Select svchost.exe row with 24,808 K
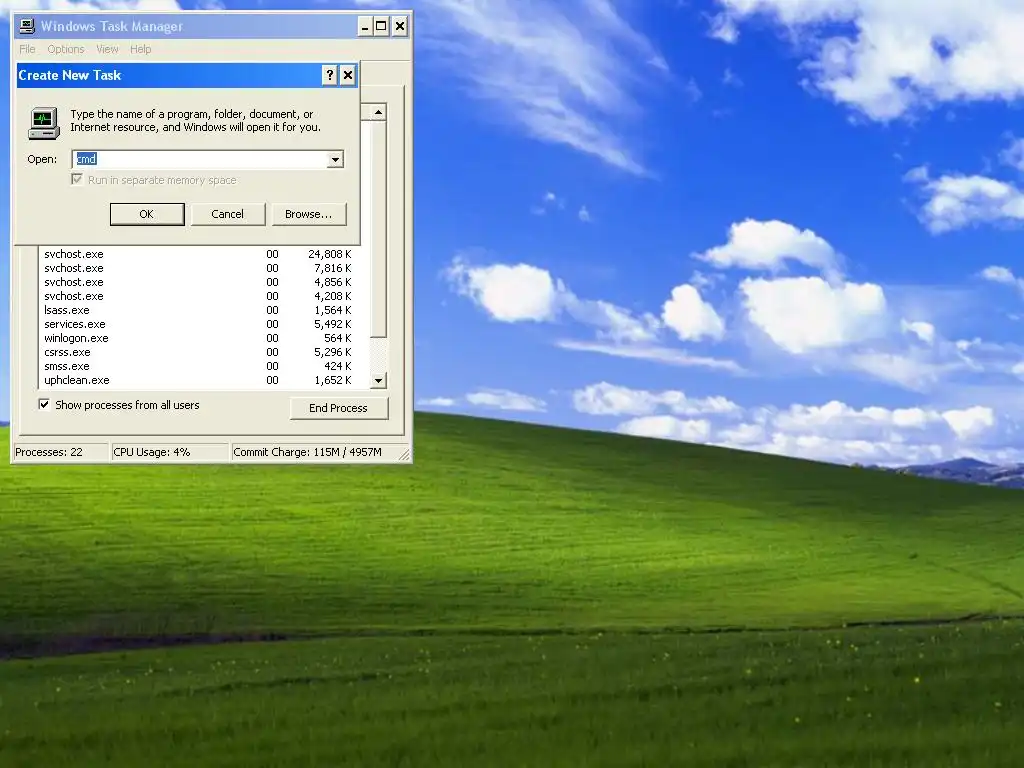Viewport: 1024px width, 768px height. 198,254
